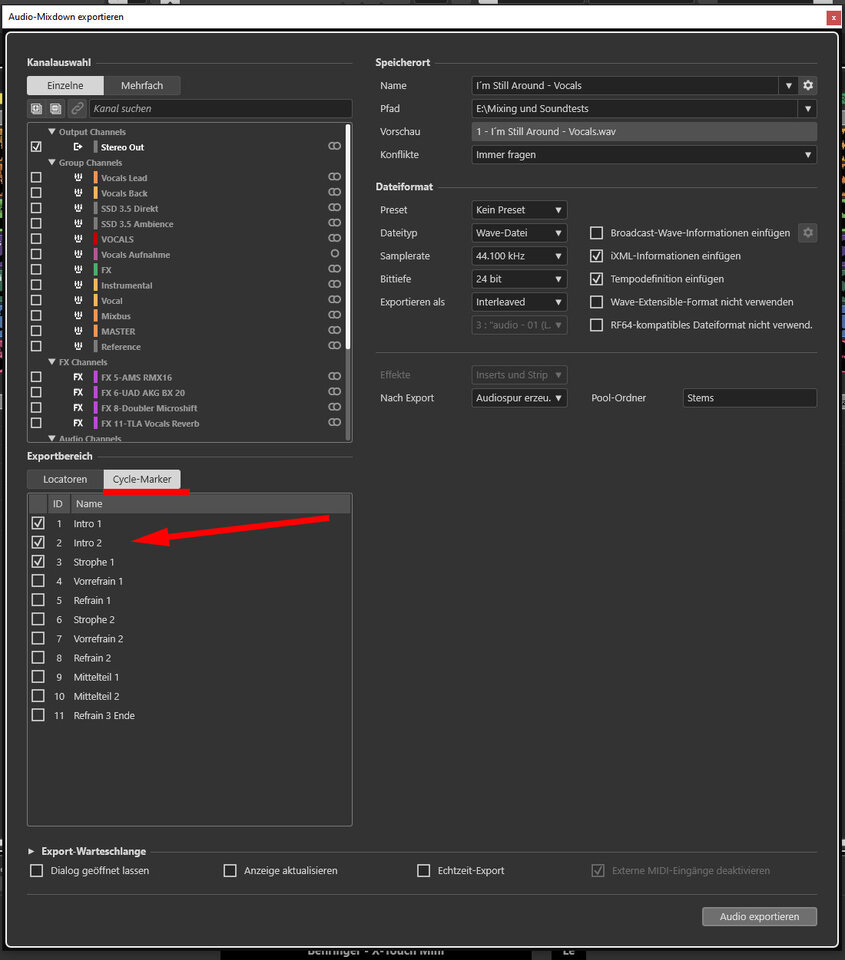Switch to Einzelne channel selection tab
This screenshot has height=960, width=845.
pos(66,86)
